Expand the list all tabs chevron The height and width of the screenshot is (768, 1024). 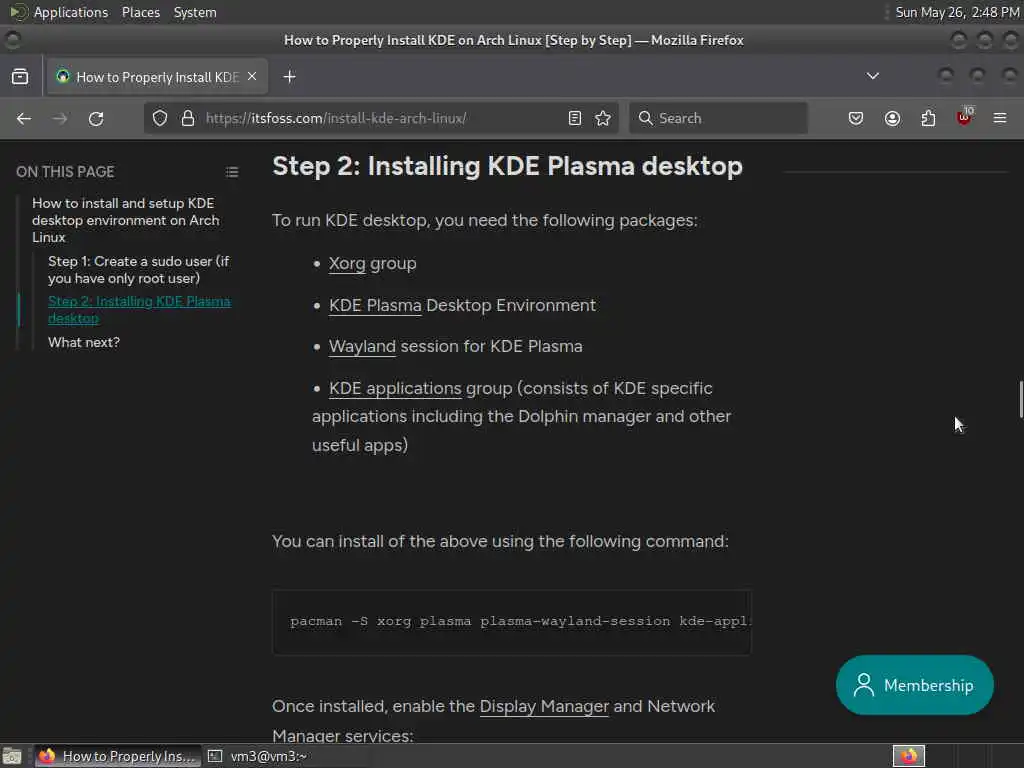872,76
